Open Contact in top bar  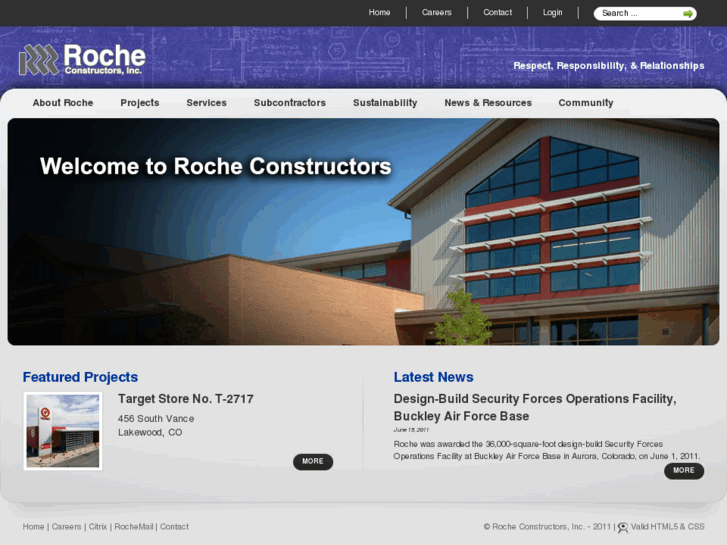click(497, 13)
